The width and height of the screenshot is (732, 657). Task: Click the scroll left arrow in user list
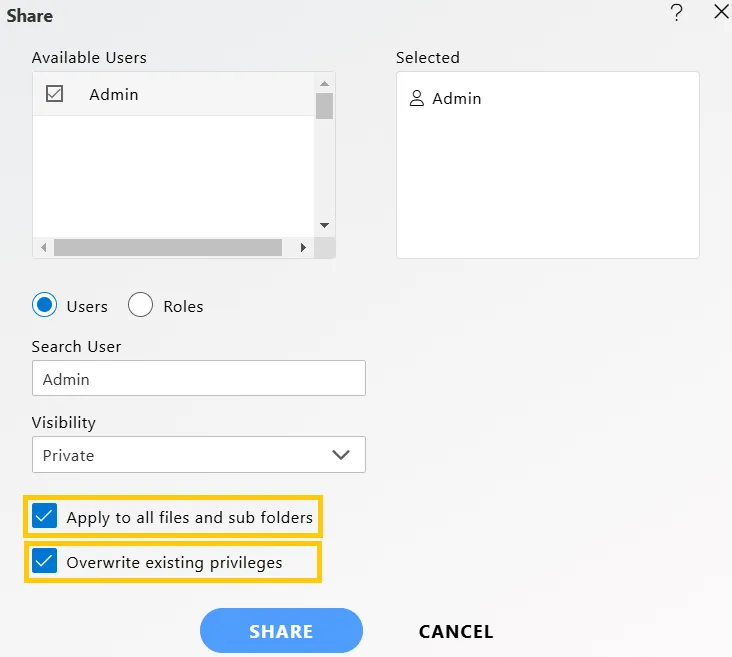tap(44, 247)
